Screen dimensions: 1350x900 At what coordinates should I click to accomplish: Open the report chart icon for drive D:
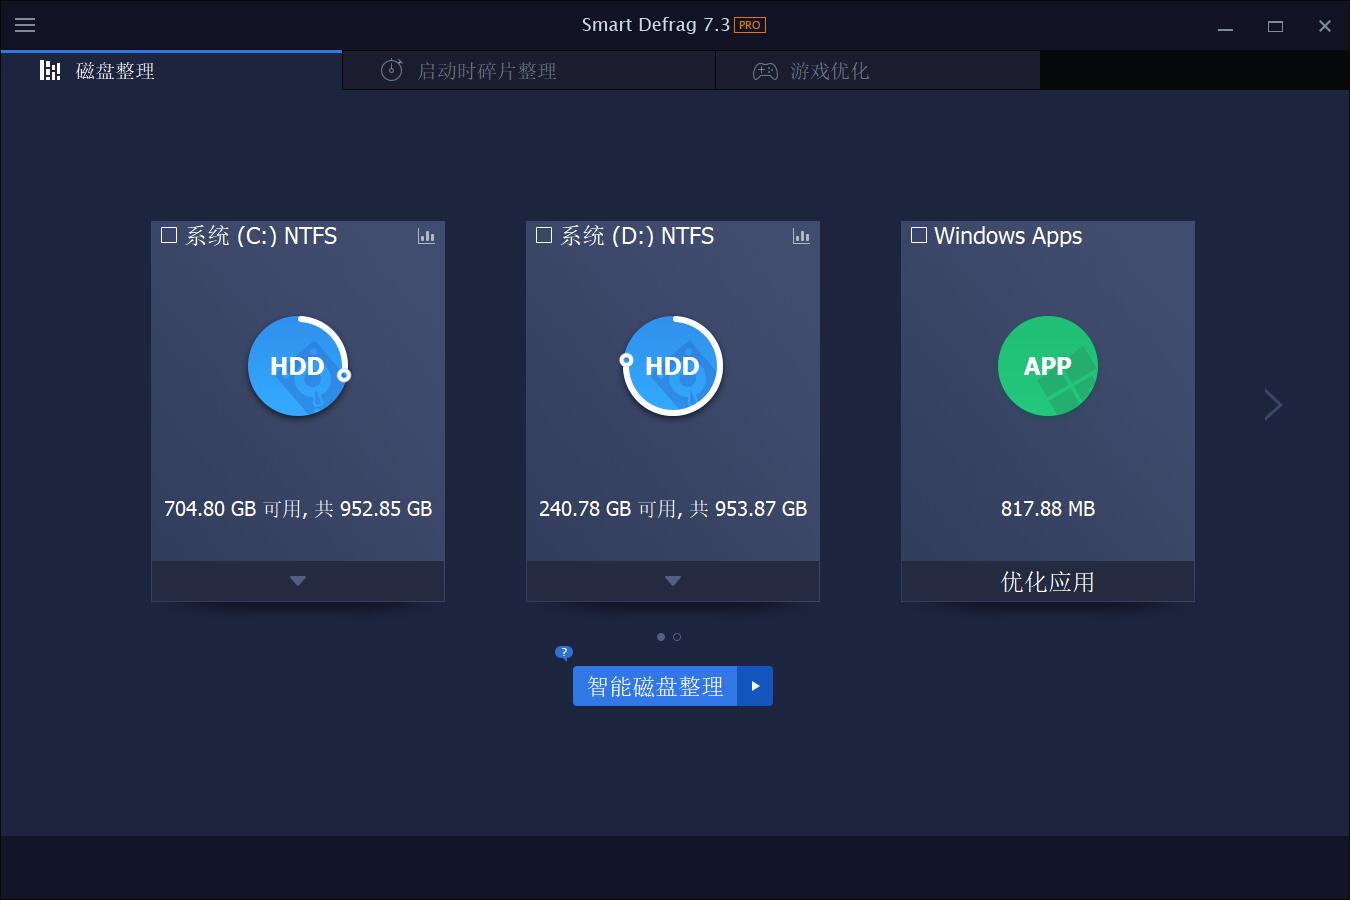point(801,236)
